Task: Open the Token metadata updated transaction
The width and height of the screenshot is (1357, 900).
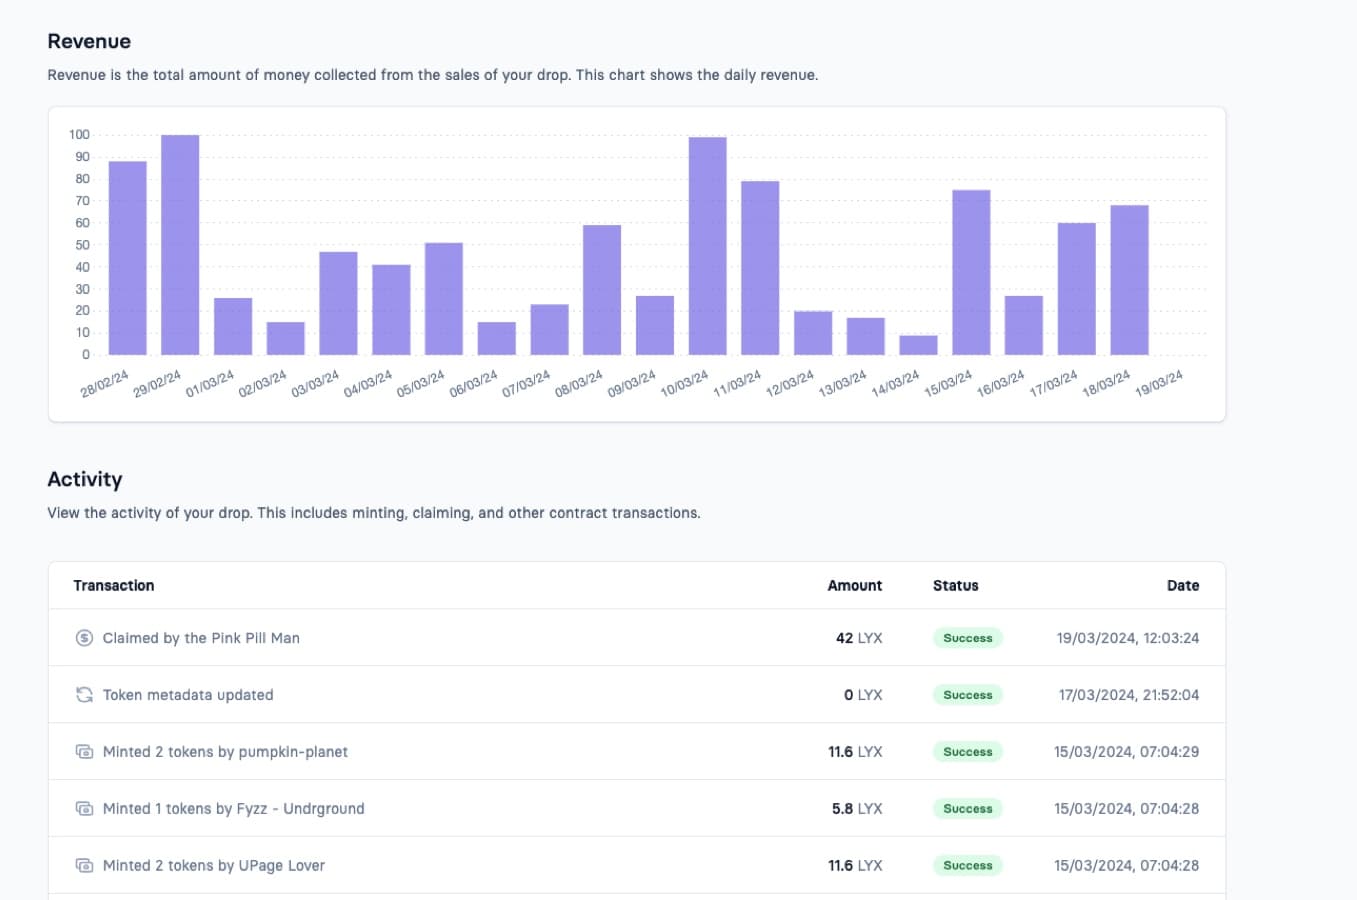Action: click(188, 695)
